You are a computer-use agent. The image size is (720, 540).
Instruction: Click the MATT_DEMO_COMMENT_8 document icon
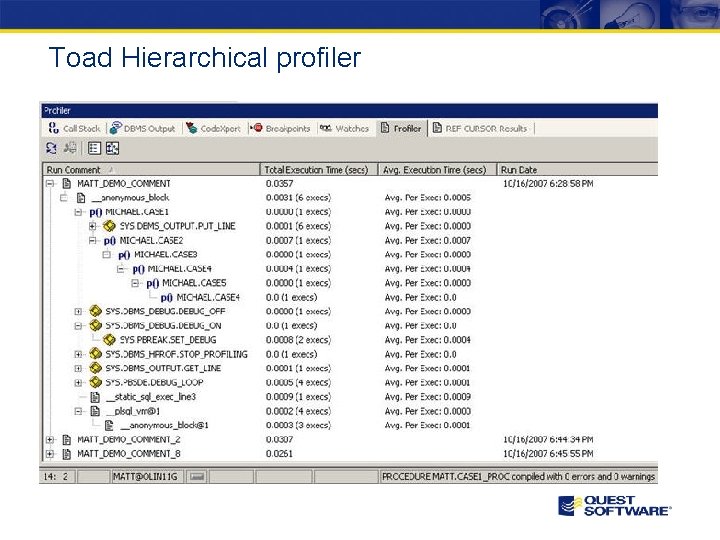pos(67,454)
